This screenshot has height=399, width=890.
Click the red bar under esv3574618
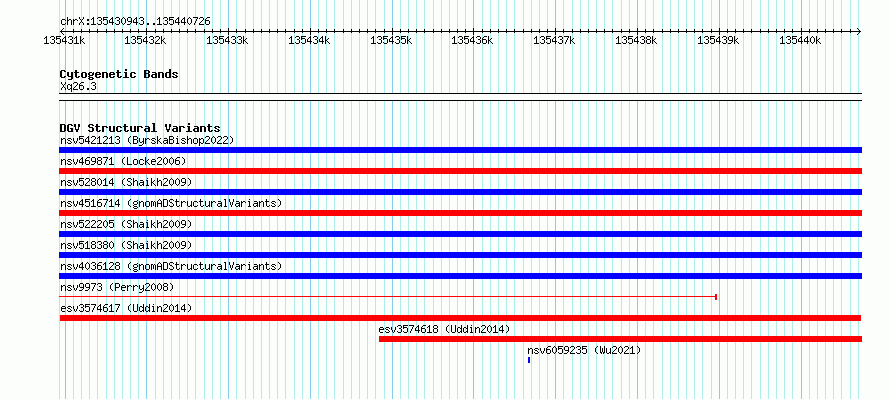(620, 339)
